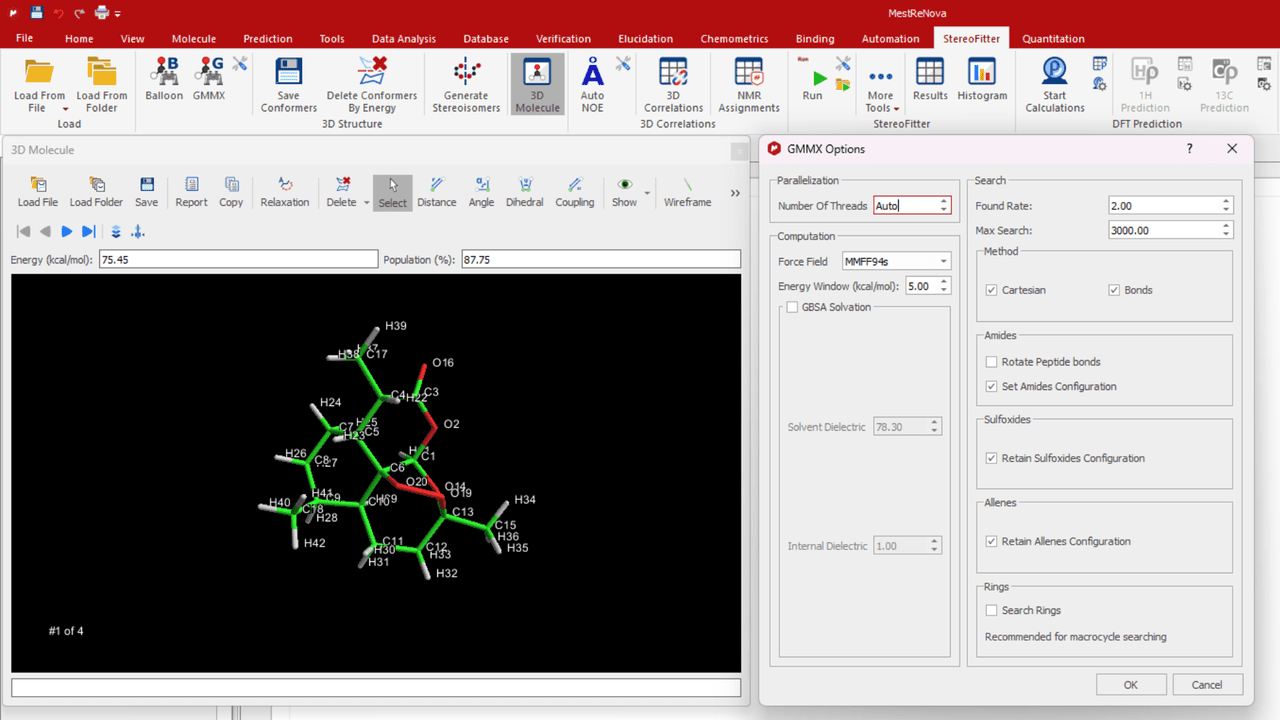Screen dimensions: 1280x720
Task: Select Delete Conformers By Energy
Action: [372, 84]
